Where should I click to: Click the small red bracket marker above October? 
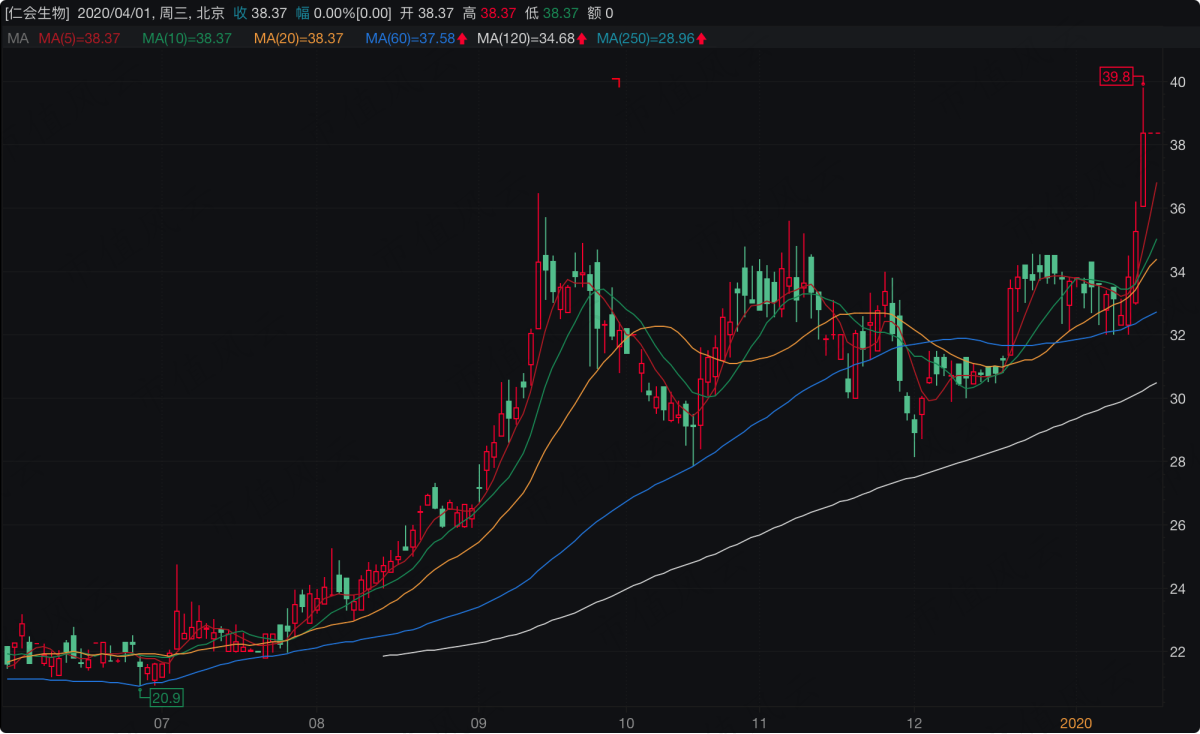point(617,83)
